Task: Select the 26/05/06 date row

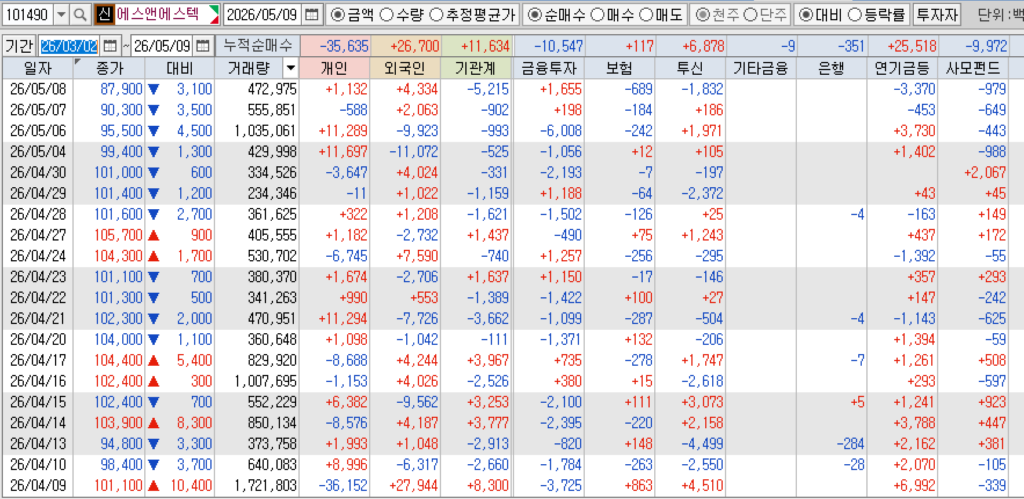Action: pos(37,131)
